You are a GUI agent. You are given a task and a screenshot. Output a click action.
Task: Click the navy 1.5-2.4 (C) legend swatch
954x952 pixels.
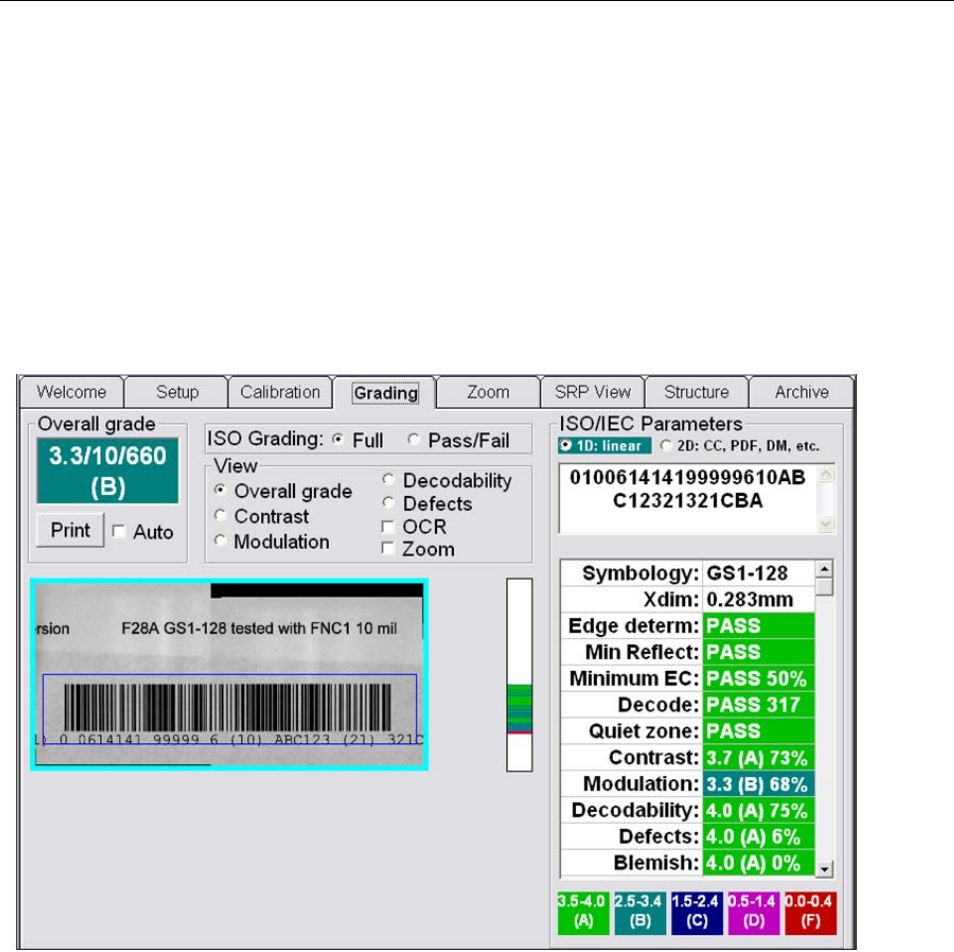(x=697, y=912)
